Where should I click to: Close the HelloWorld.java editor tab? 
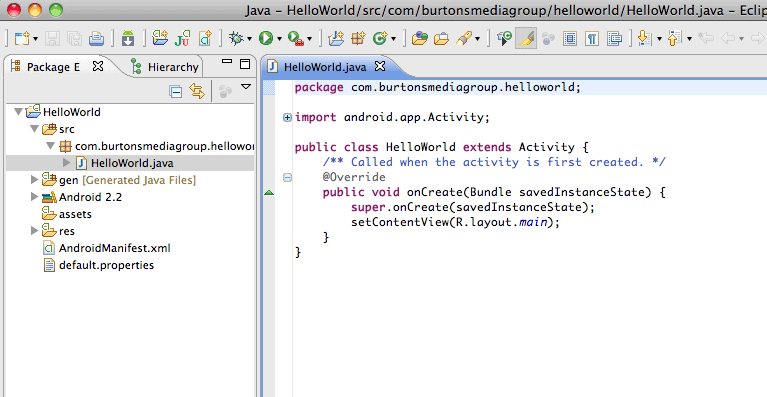(x=380, y=66)
